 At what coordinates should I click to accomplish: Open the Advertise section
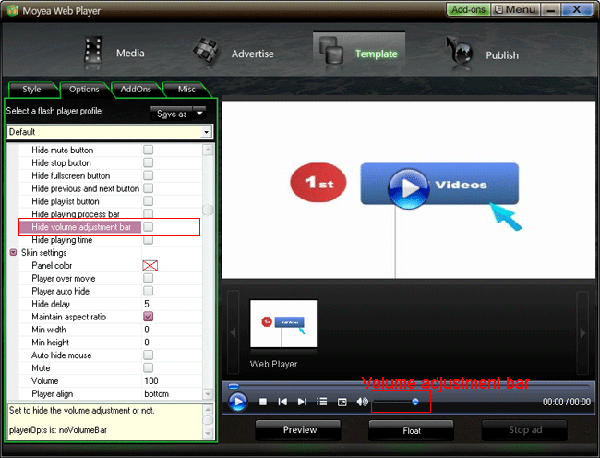(x=233, y=53)
